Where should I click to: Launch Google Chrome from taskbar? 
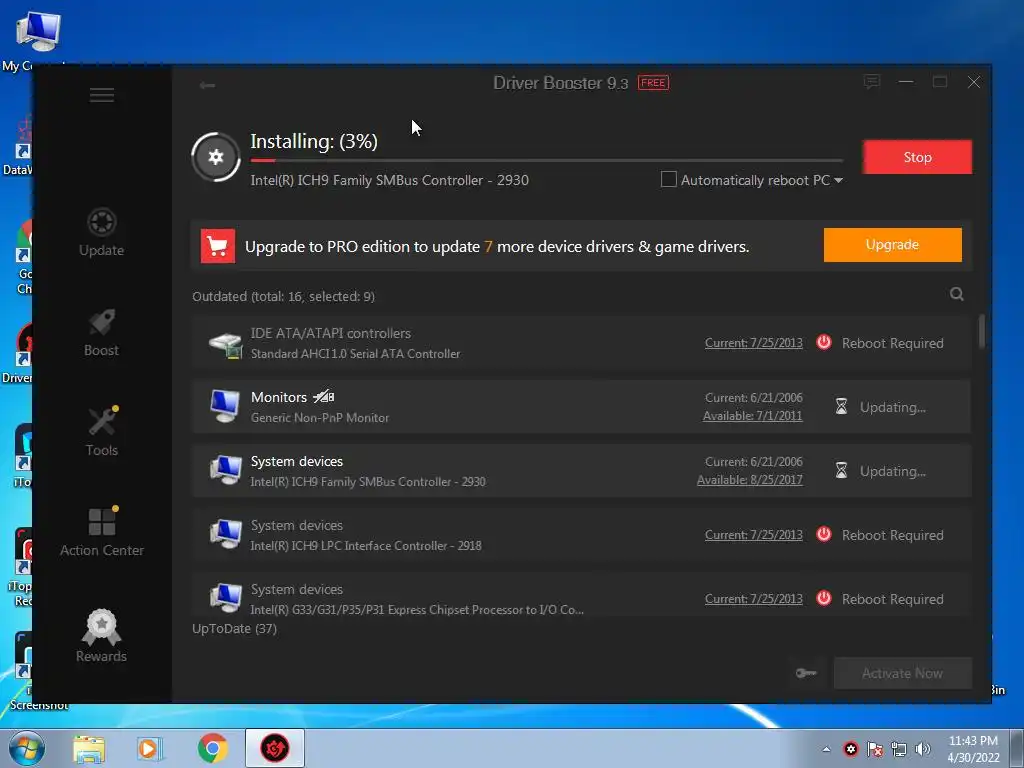(x=212, y=748)
